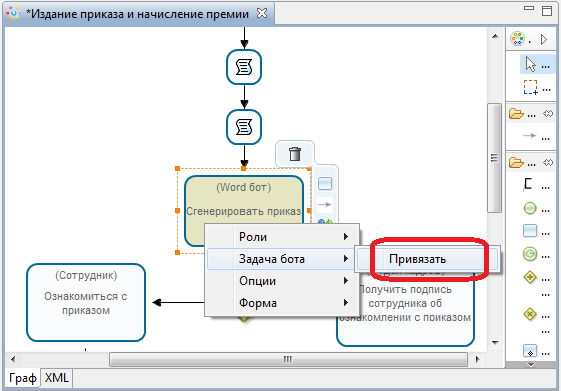Select the Ознакомиться с приказом task node
This screenshot has width=561, height=391.
tap(86, 303)
